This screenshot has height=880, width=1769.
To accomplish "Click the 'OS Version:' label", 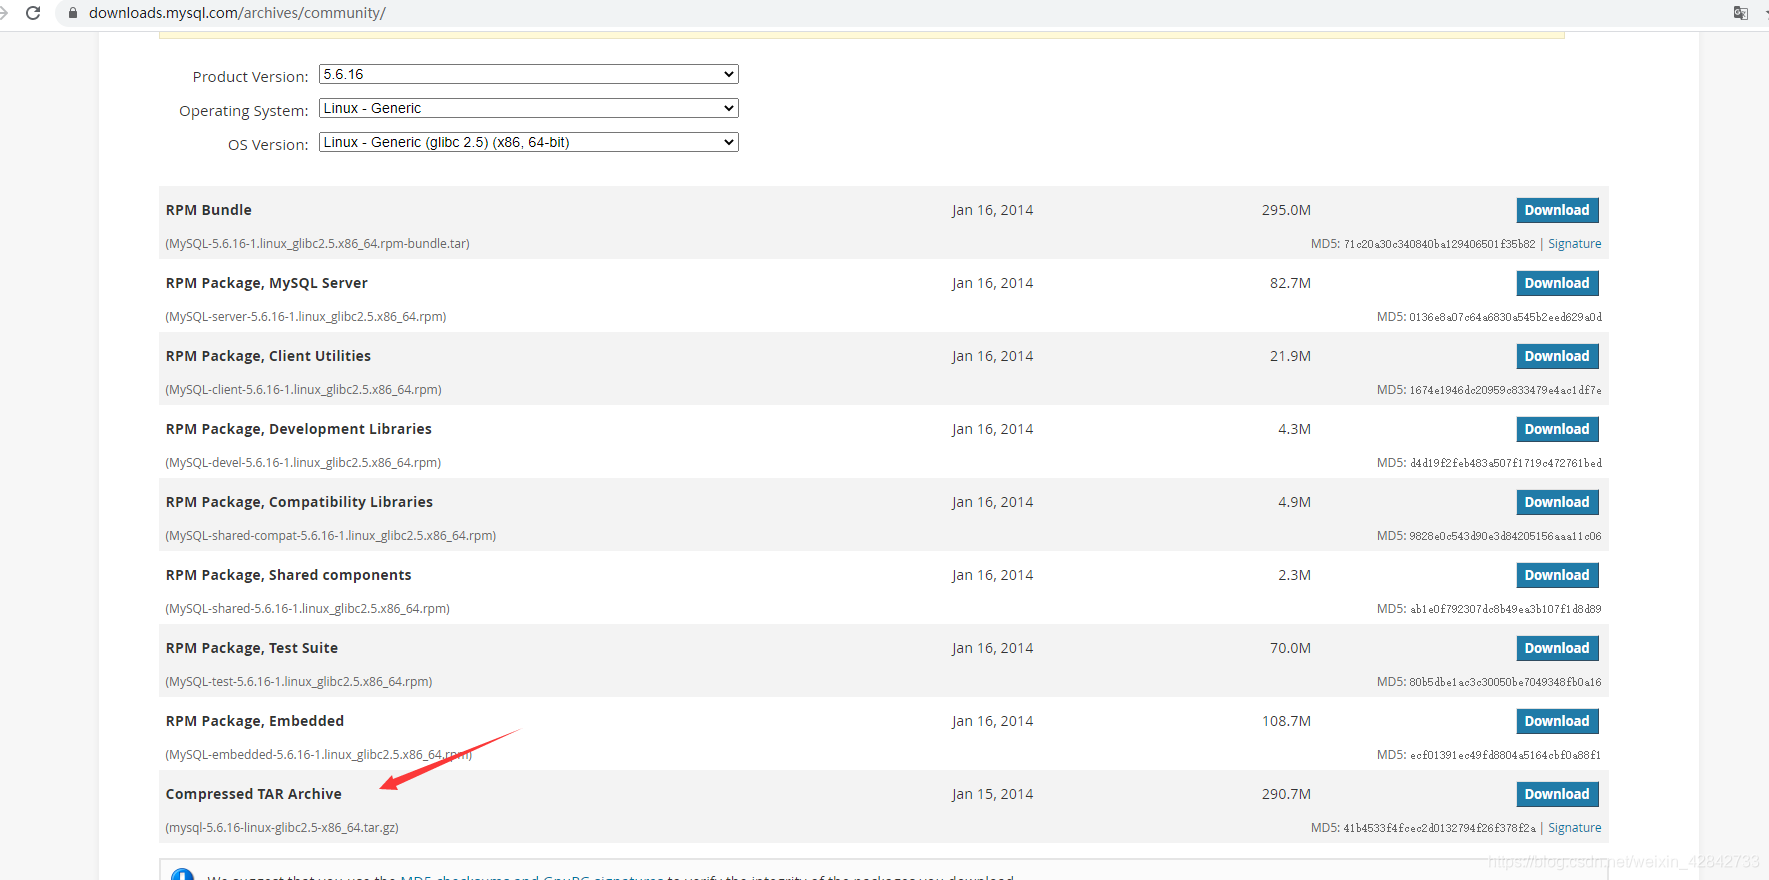I will pyautogui.click(x=268, y=145).
